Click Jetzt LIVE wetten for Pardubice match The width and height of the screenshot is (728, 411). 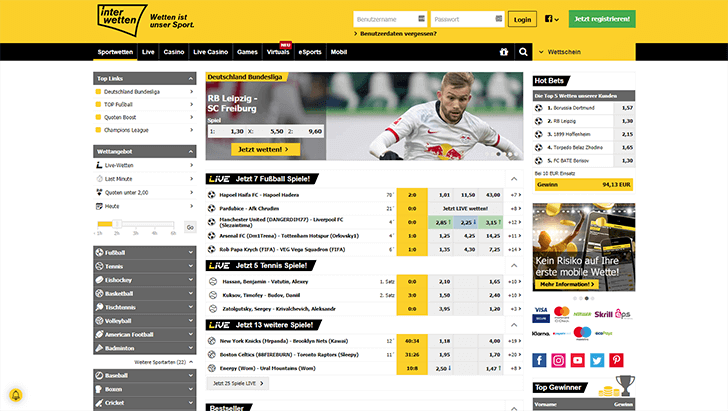465,209
